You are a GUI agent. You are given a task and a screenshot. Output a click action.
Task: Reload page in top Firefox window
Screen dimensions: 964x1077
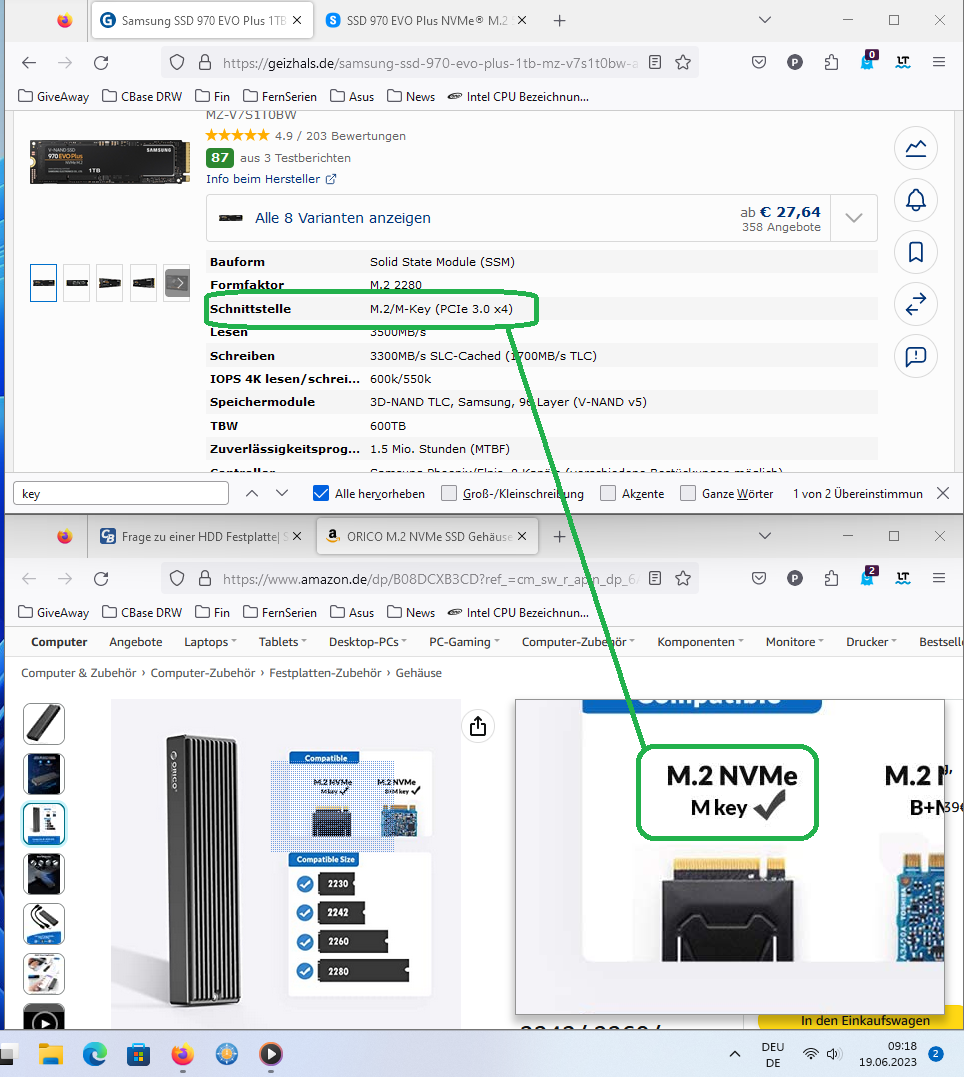(x=101, y=63)
